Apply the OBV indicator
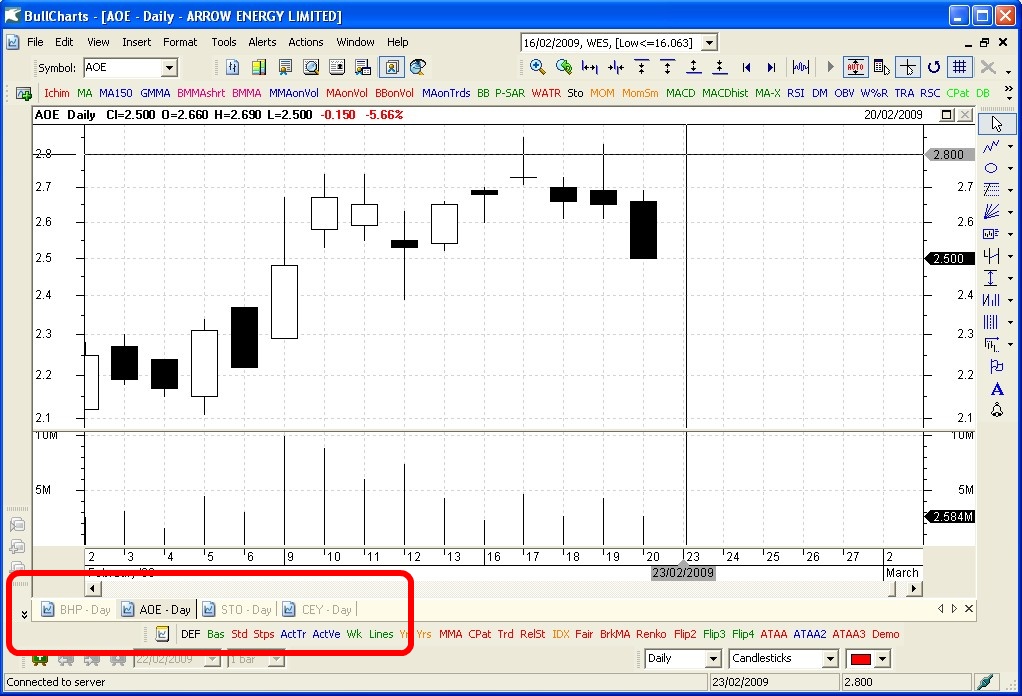 (x=844, y=93)
